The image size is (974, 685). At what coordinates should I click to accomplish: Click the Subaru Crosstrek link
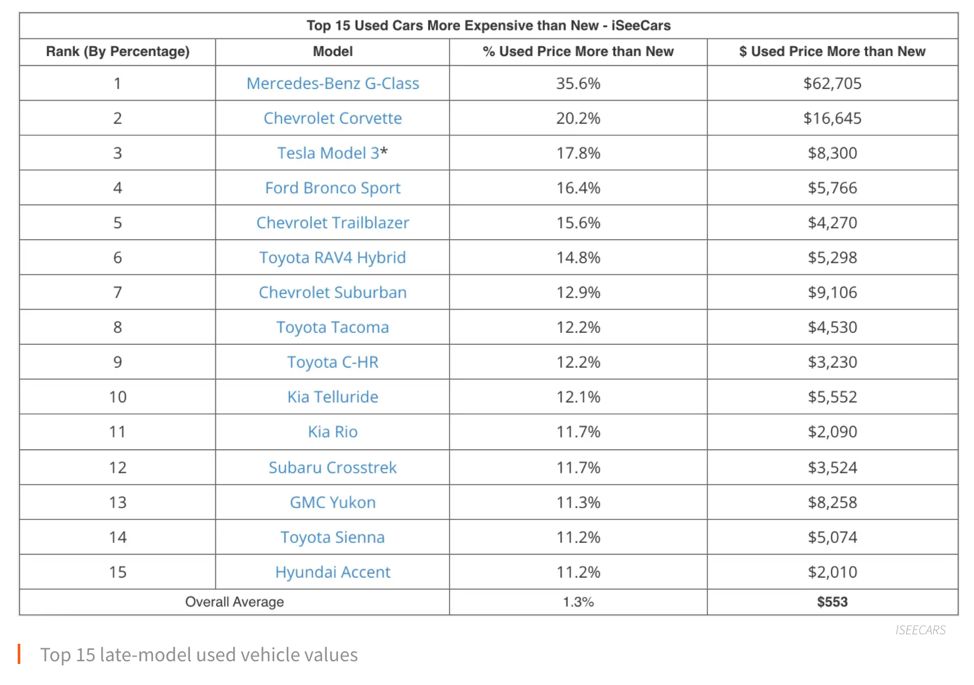(332, 468)
